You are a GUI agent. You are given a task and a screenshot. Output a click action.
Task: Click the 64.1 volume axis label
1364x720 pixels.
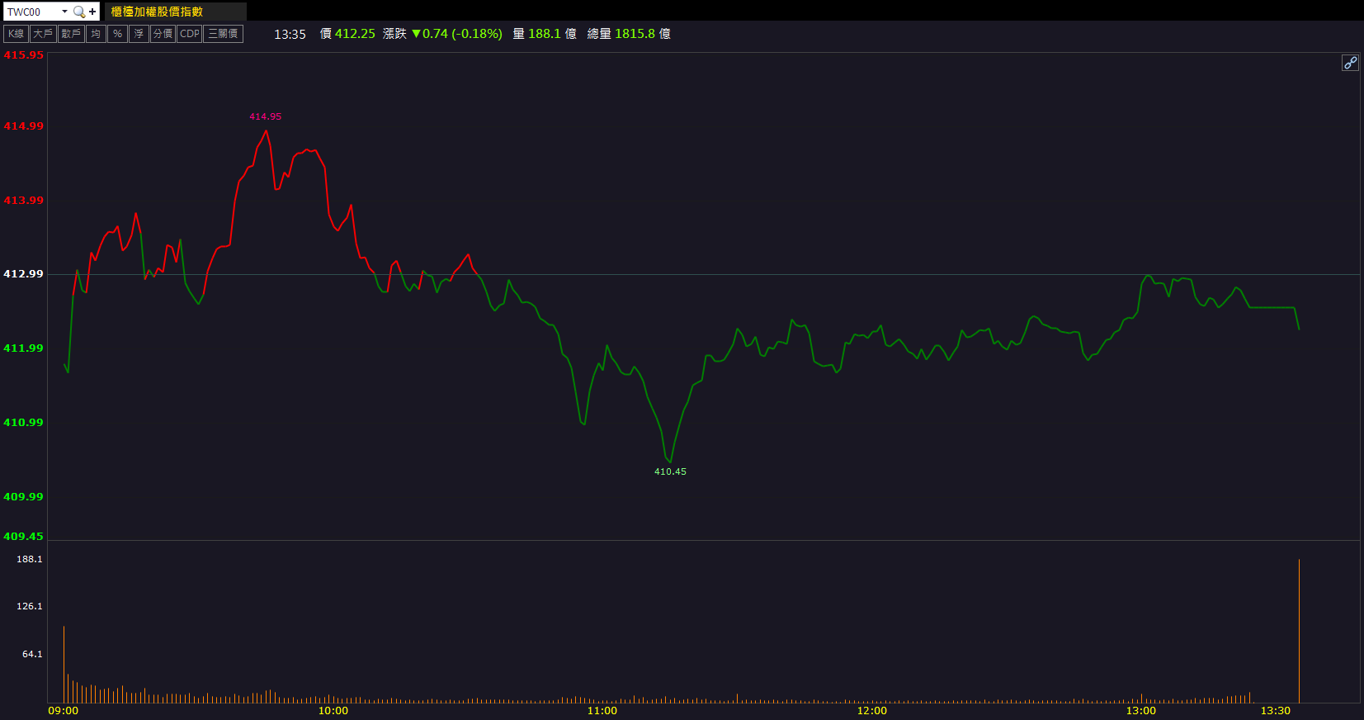33,654
